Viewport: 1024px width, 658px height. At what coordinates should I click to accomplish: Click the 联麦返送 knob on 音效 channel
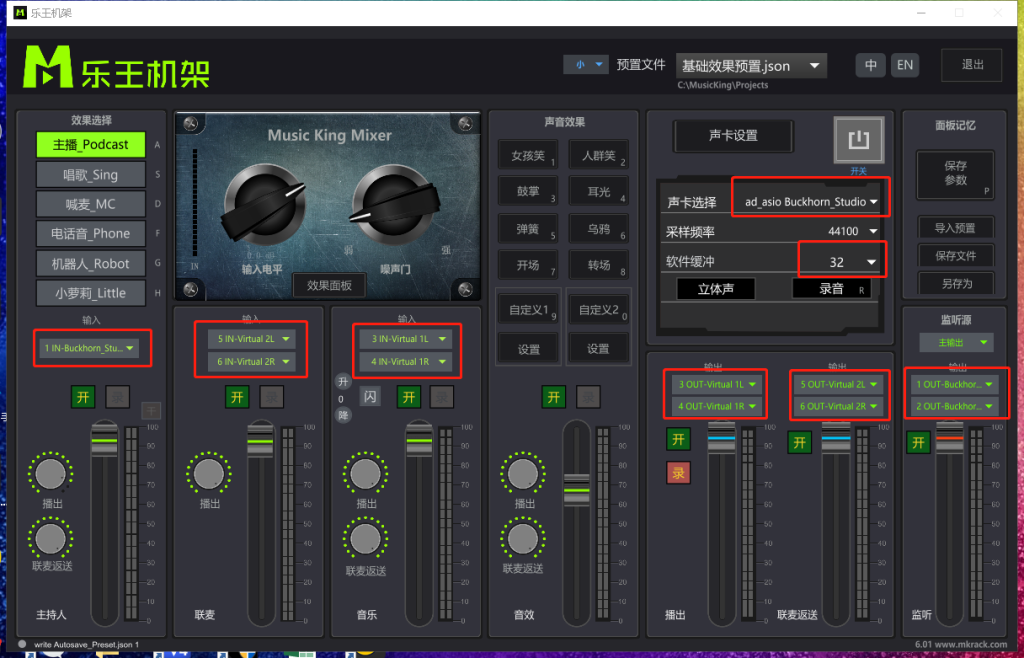point(523,539)
